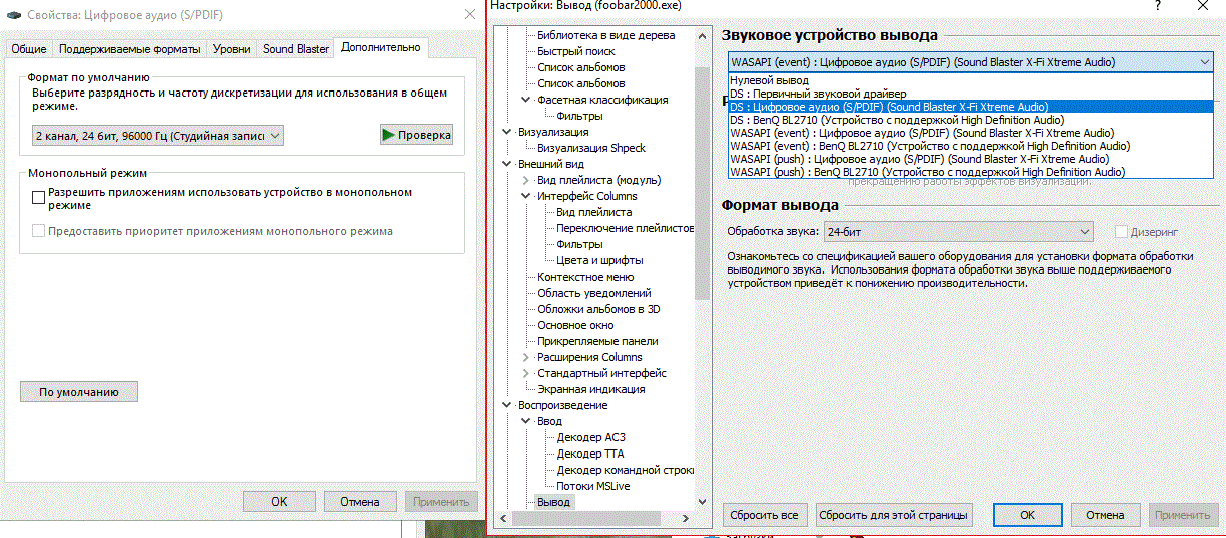Click Отмена in foobar2000 settings
Screen dimensions: 1226x538
coord(1105,515)
